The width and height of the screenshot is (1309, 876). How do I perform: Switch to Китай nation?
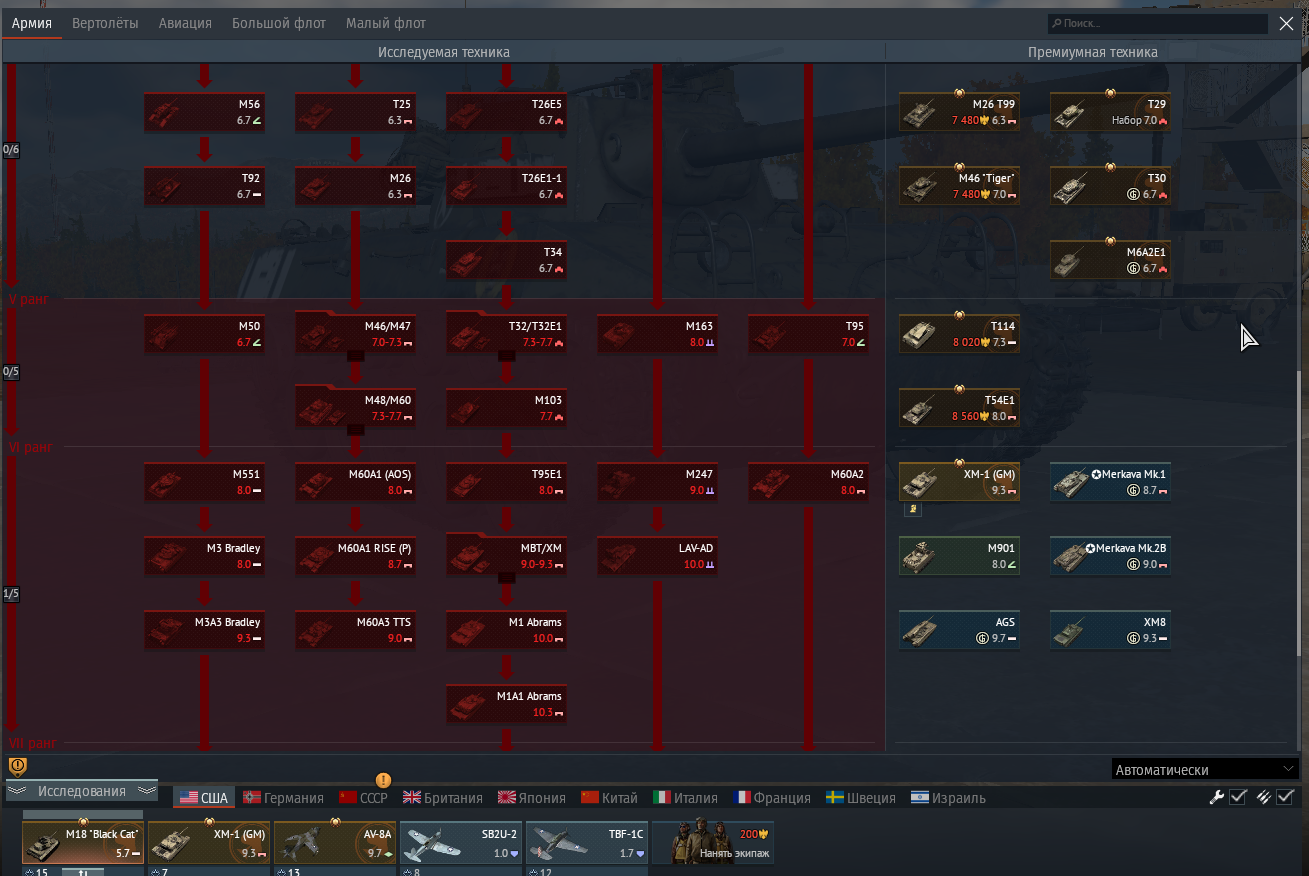(x=609, y=798)
